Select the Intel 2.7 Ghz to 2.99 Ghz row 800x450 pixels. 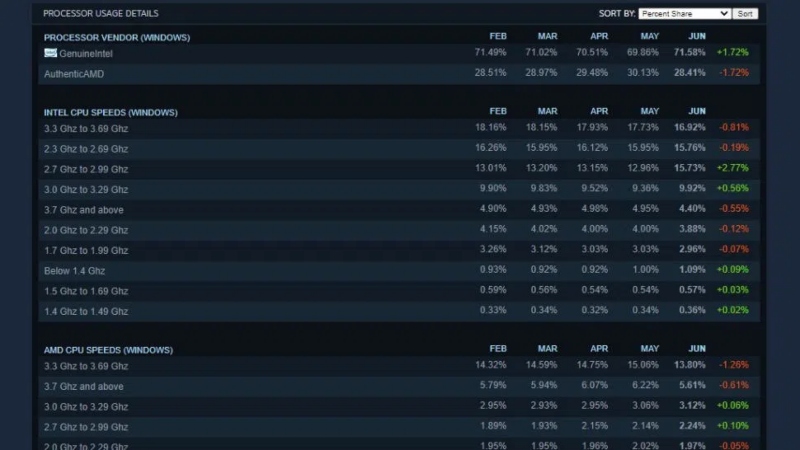(86, 169)
